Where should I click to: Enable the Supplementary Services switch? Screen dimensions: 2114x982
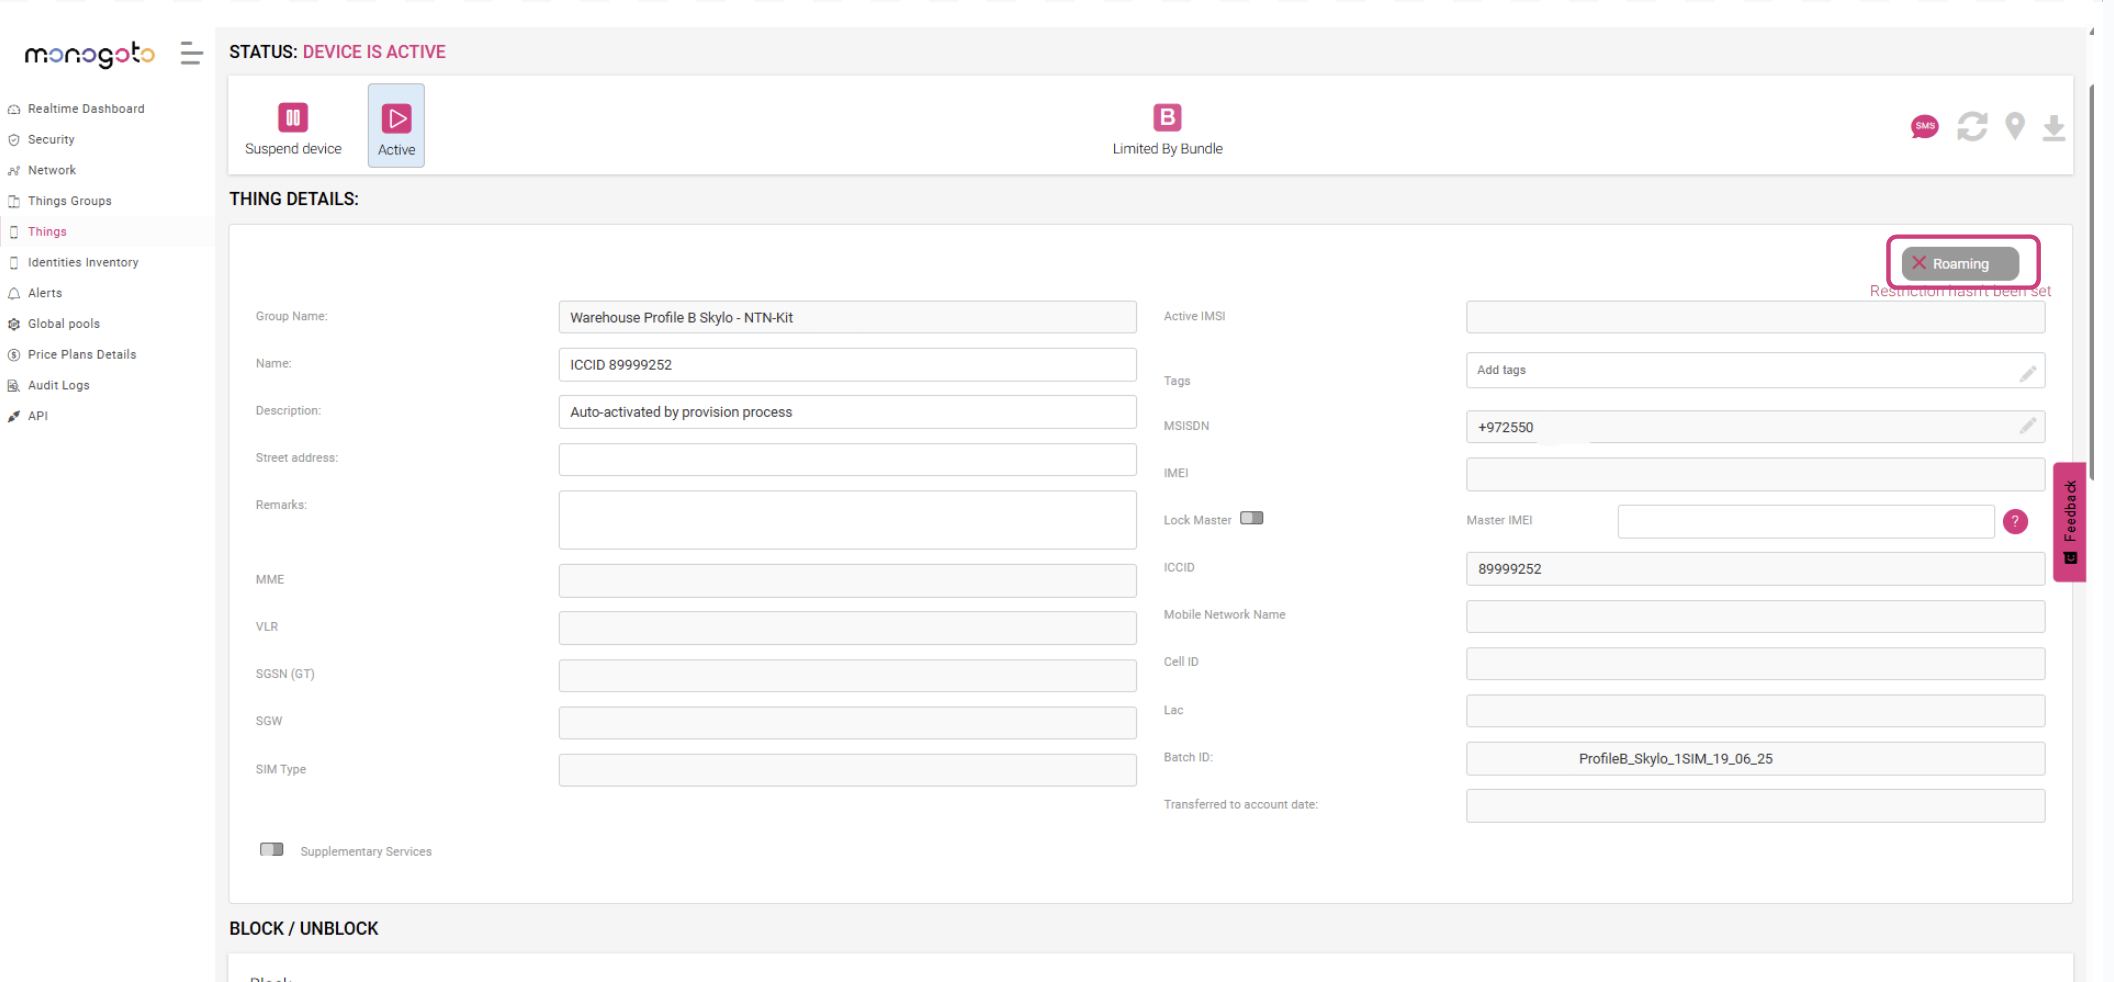click(271, 850)
